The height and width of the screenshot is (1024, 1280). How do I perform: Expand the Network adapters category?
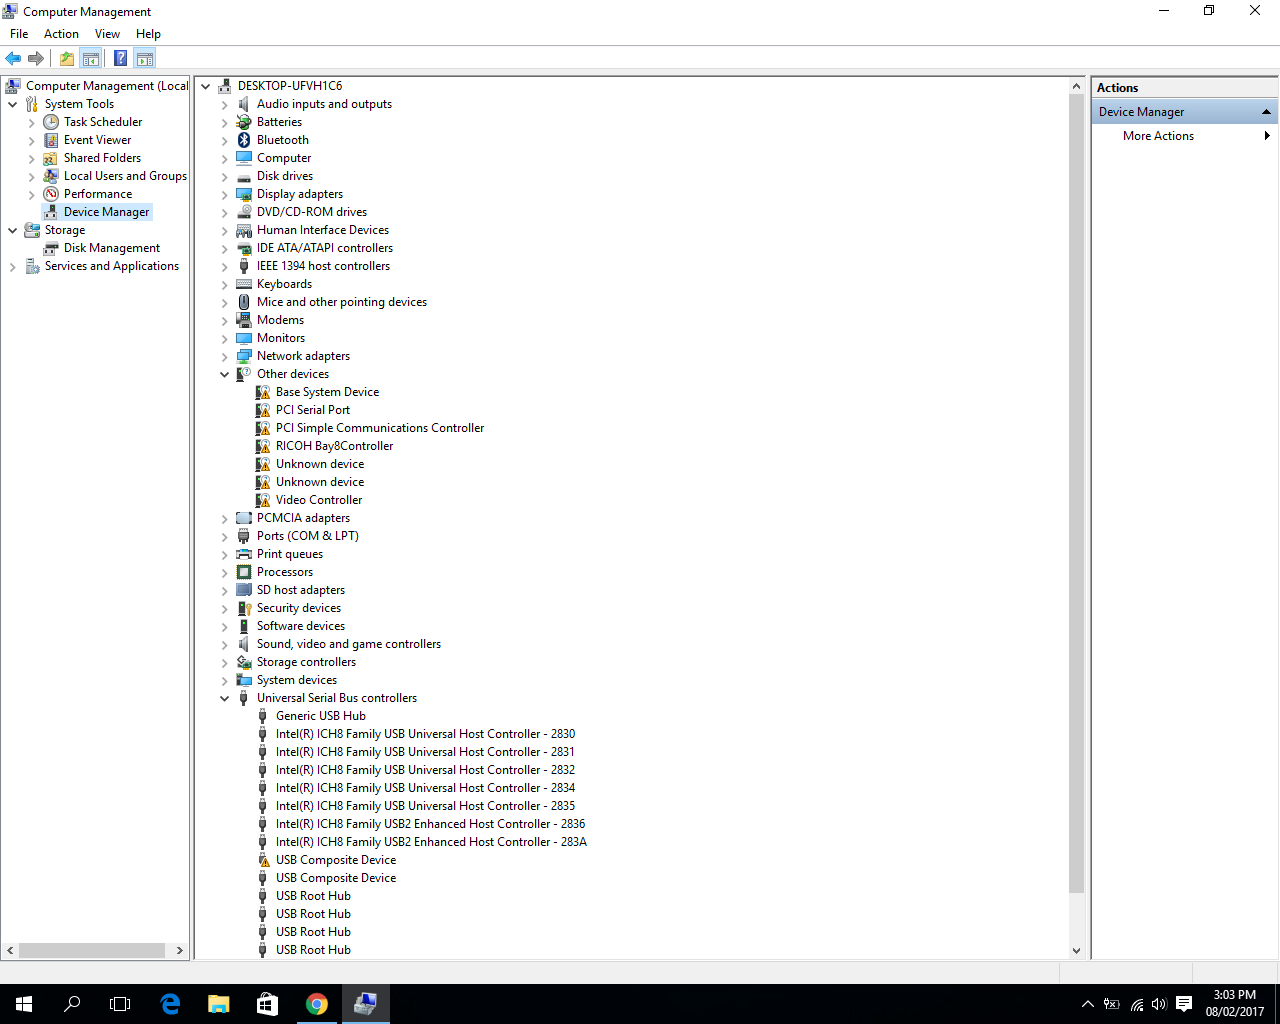[x=225, y=356]
